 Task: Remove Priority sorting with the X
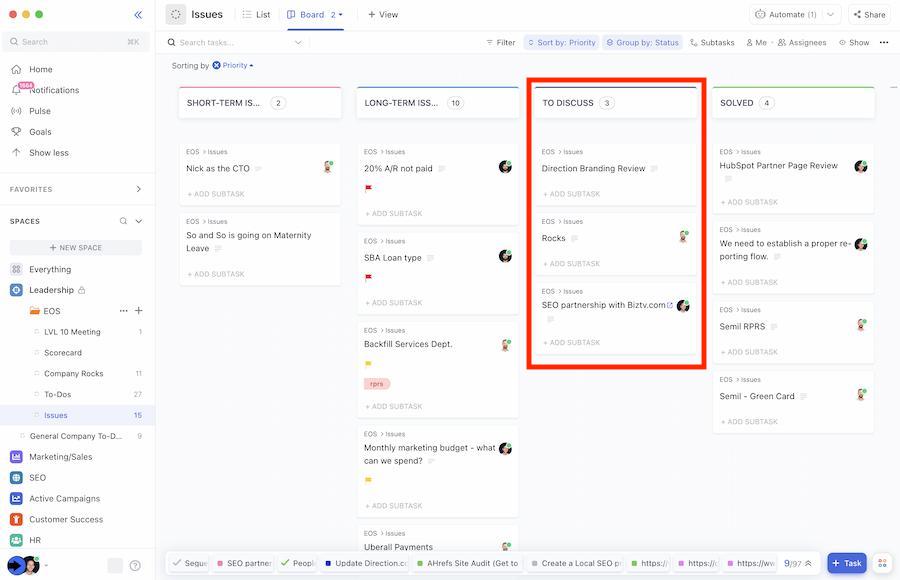(x=217, y=65)
